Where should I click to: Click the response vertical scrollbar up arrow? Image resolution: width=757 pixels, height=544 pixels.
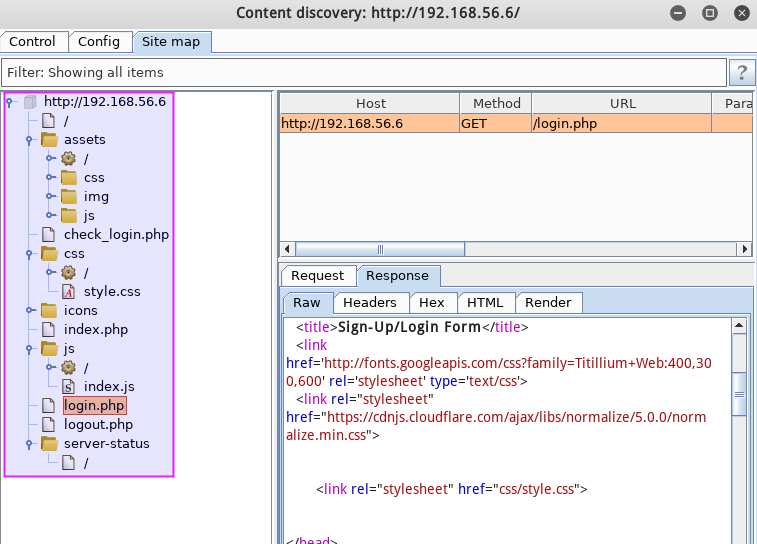point(739,326)
